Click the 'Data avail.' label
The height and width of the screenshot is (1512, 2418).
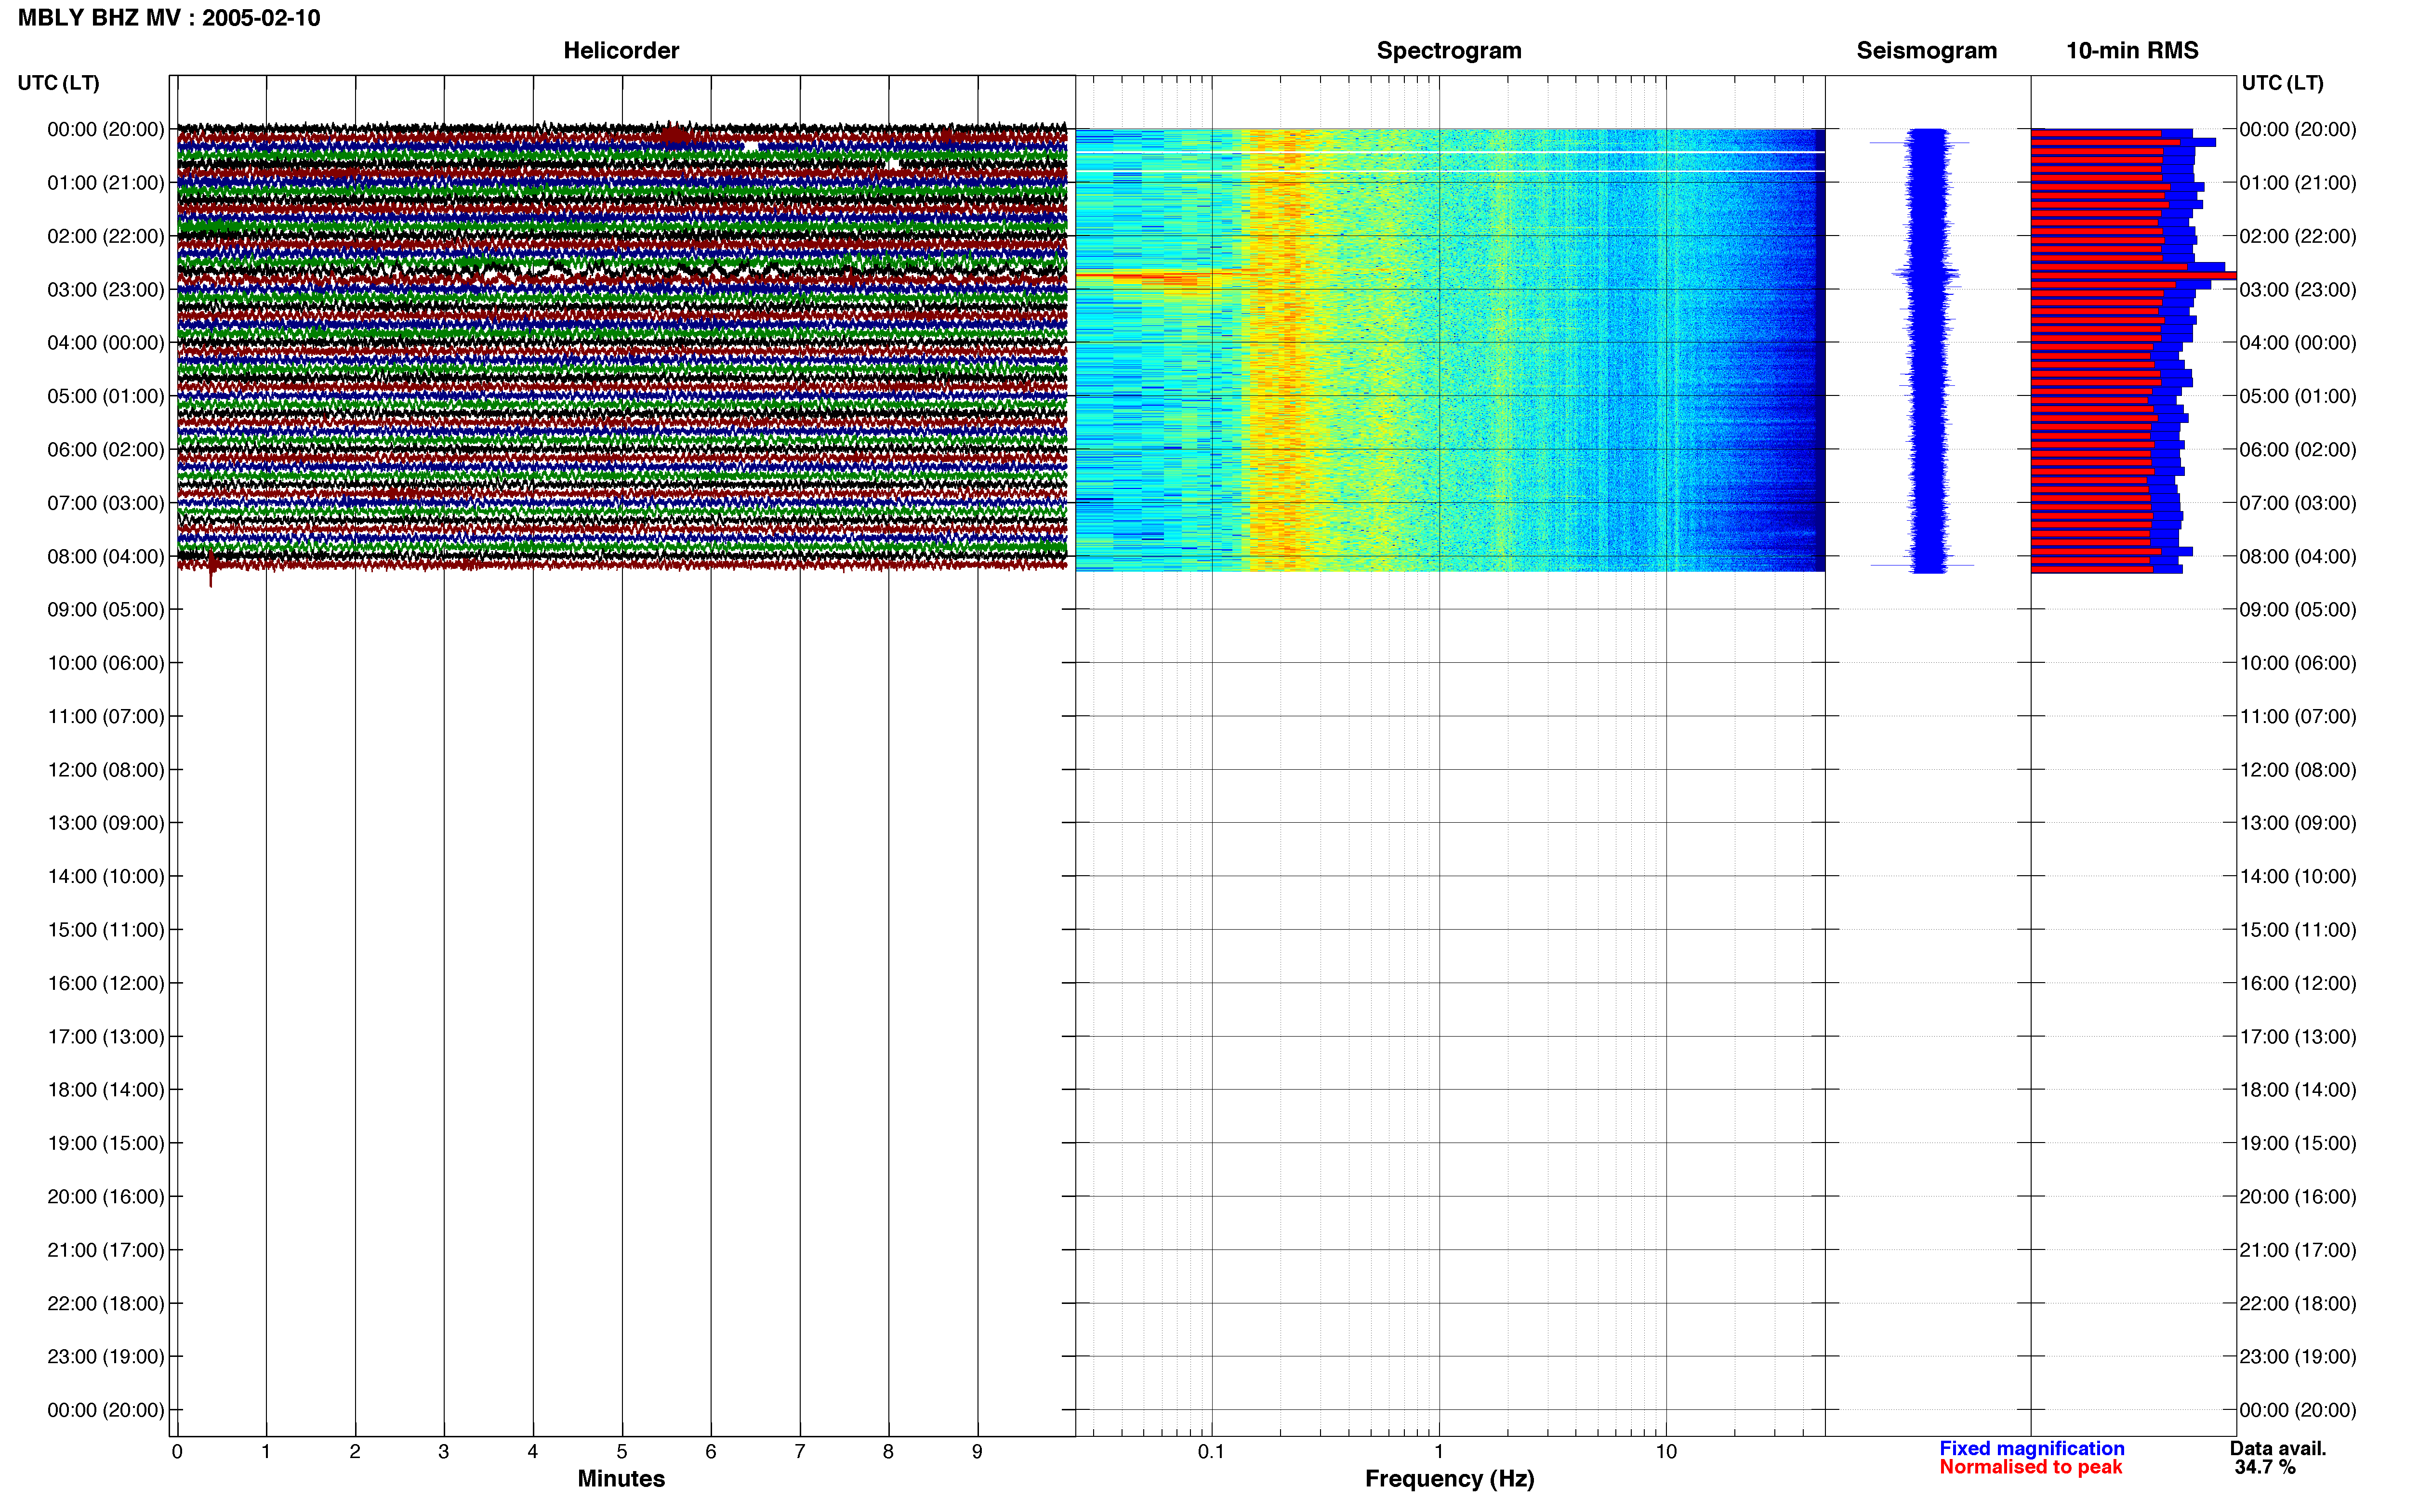pos(2278,1448)
